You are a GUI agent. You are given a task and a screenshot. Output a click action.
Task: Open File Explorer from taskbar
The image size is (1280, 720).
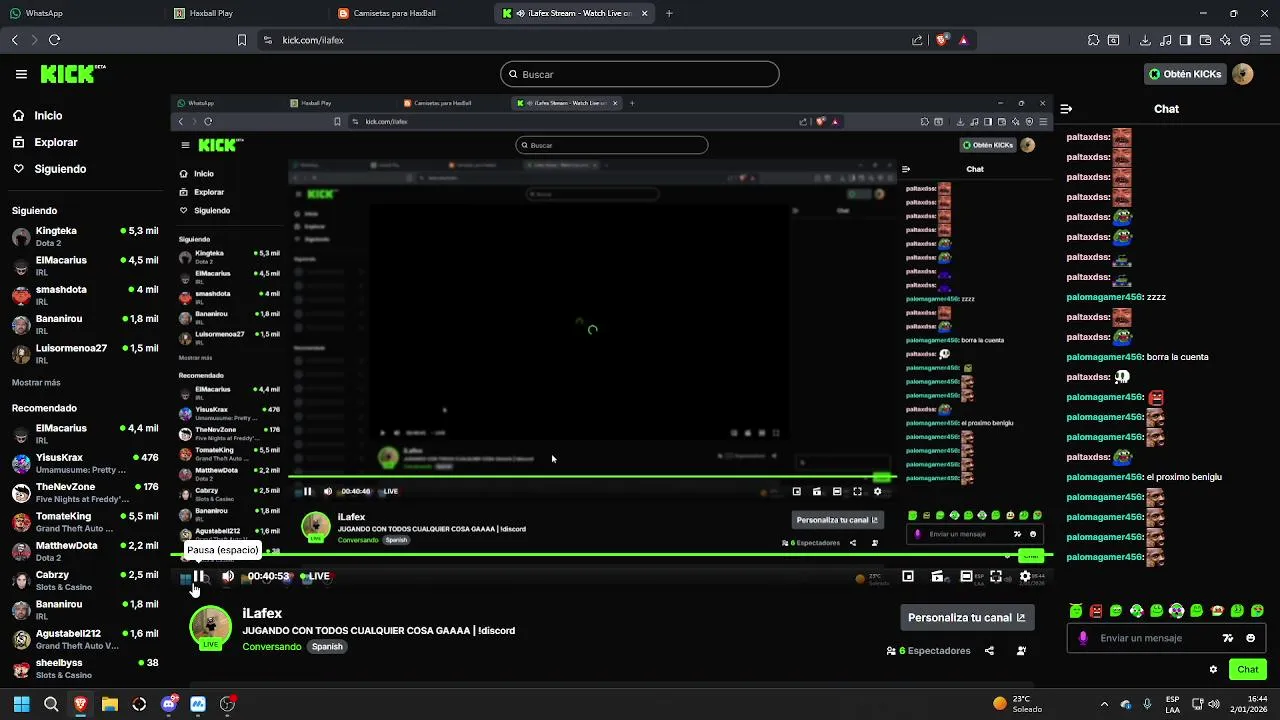(x=110, y=704)
